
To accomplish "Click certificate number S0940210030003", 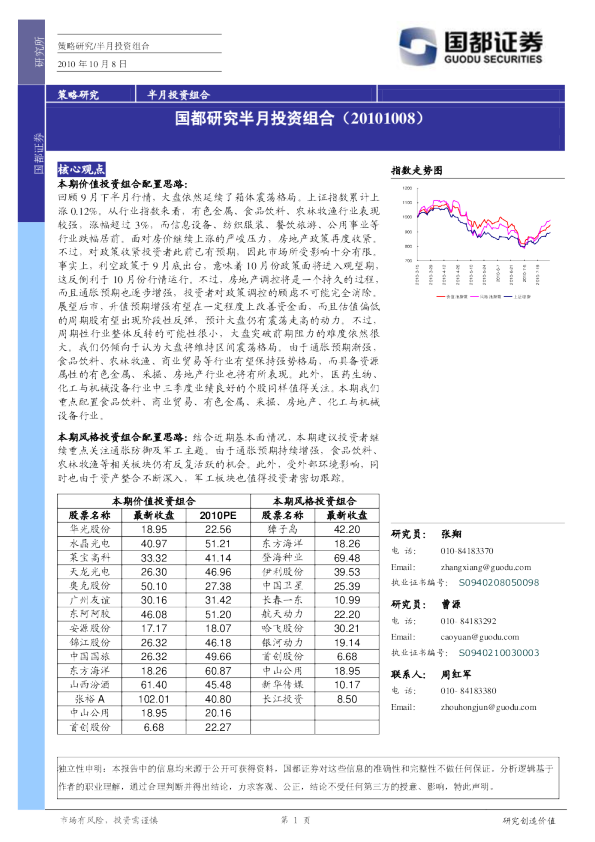I will click(498, 653).
